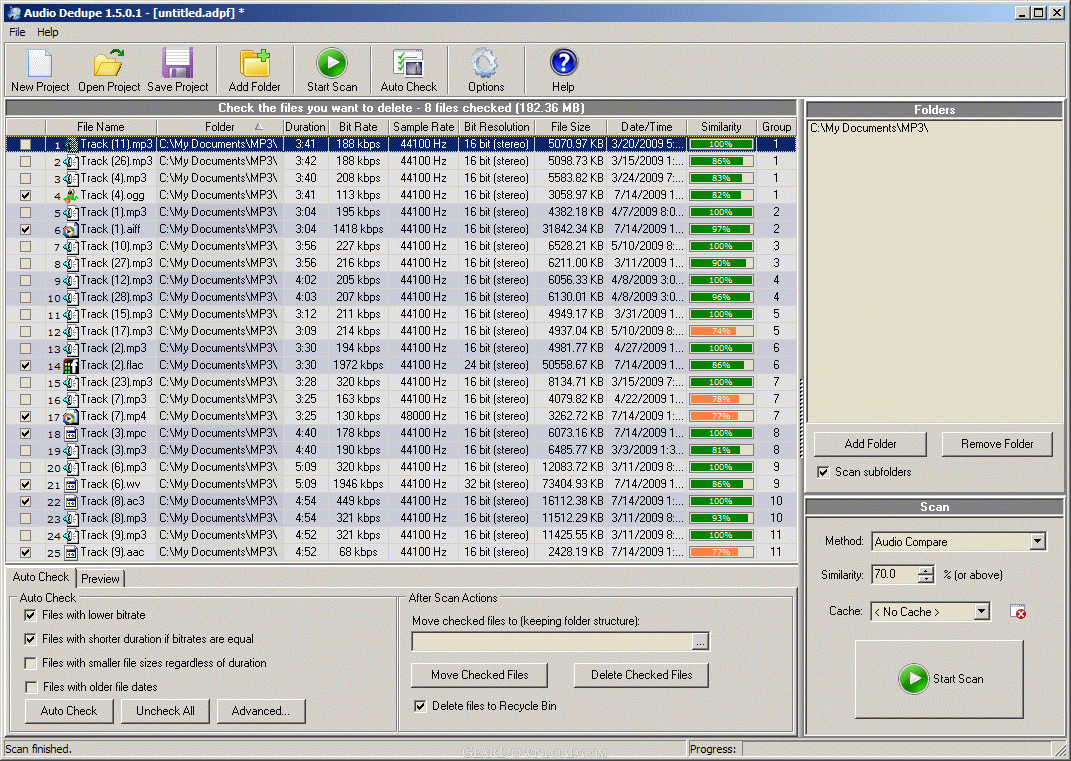Click the file icon of Track (6).wv

click(71, 484)
